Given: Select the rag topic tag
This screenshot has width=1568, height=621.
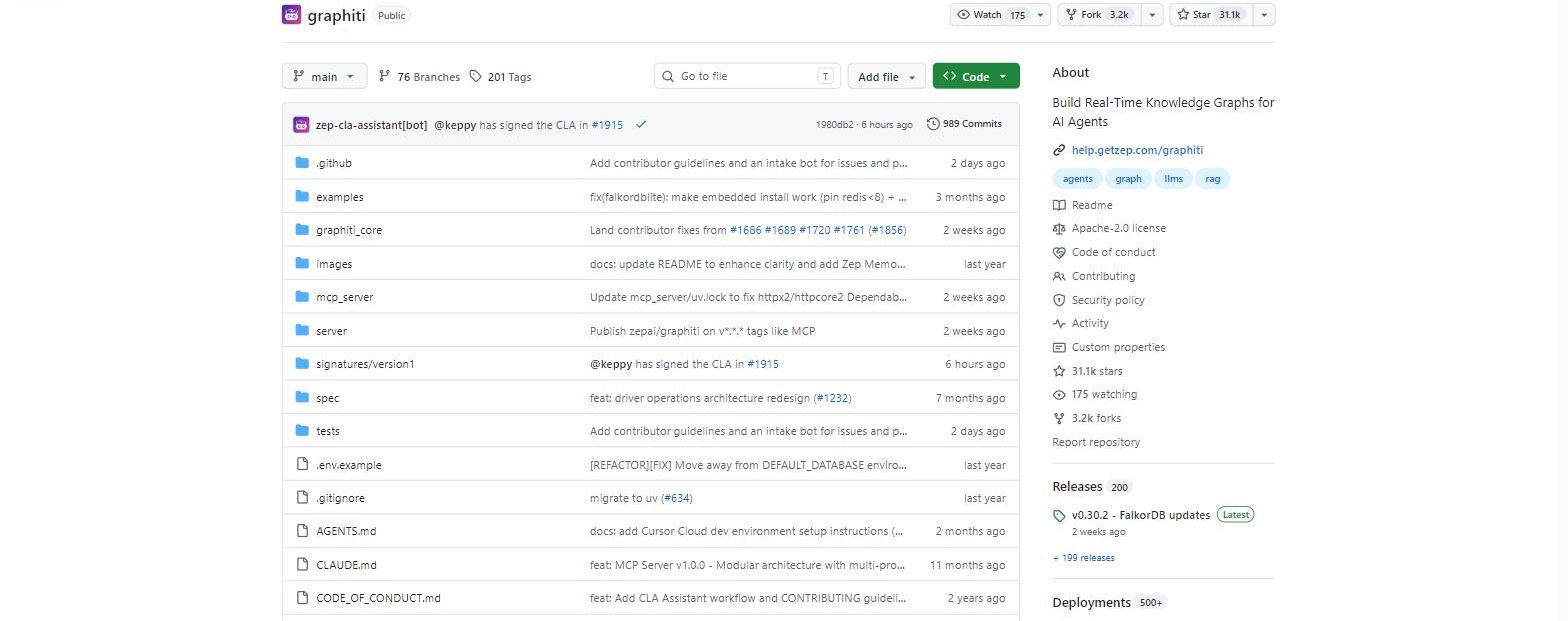Looking at the screenshot, I should 1212,179.
